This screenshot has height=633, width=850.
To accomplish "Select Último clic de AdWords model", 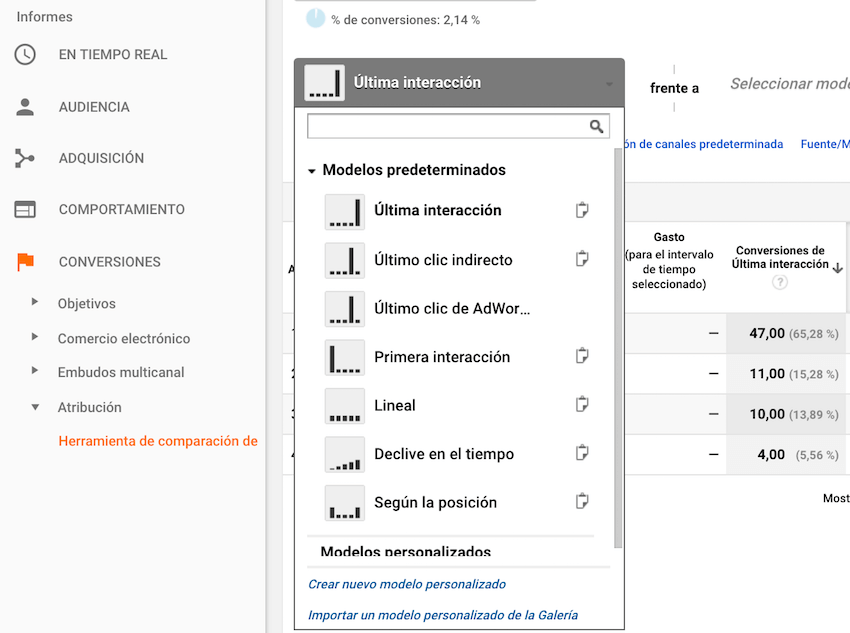I will pos(452,308).
